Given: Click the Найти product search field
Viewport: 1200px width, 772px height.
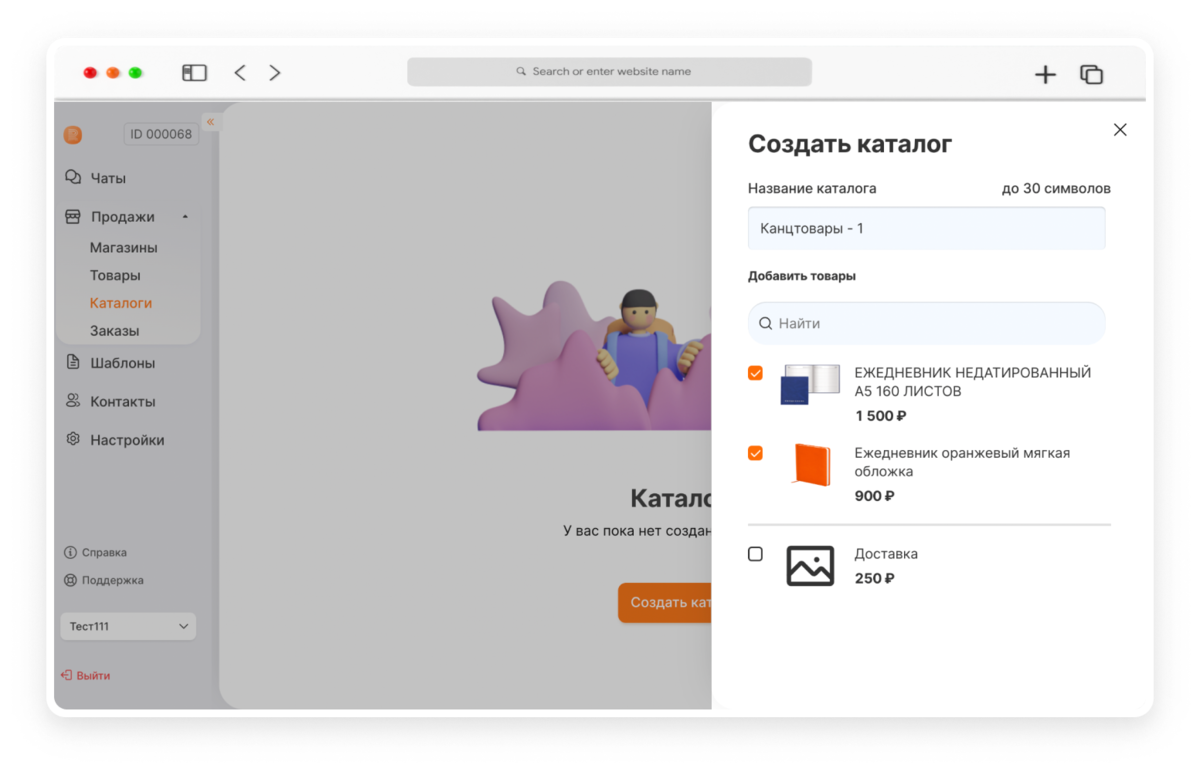Looking at the screenshot, I should (x=927, y=323).
